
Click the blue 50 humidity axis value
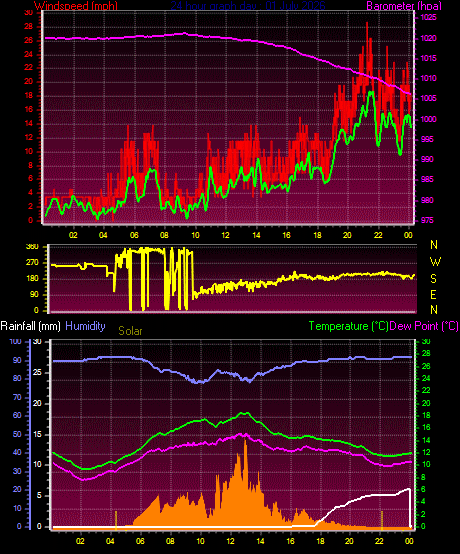click(x=17, y=435)
